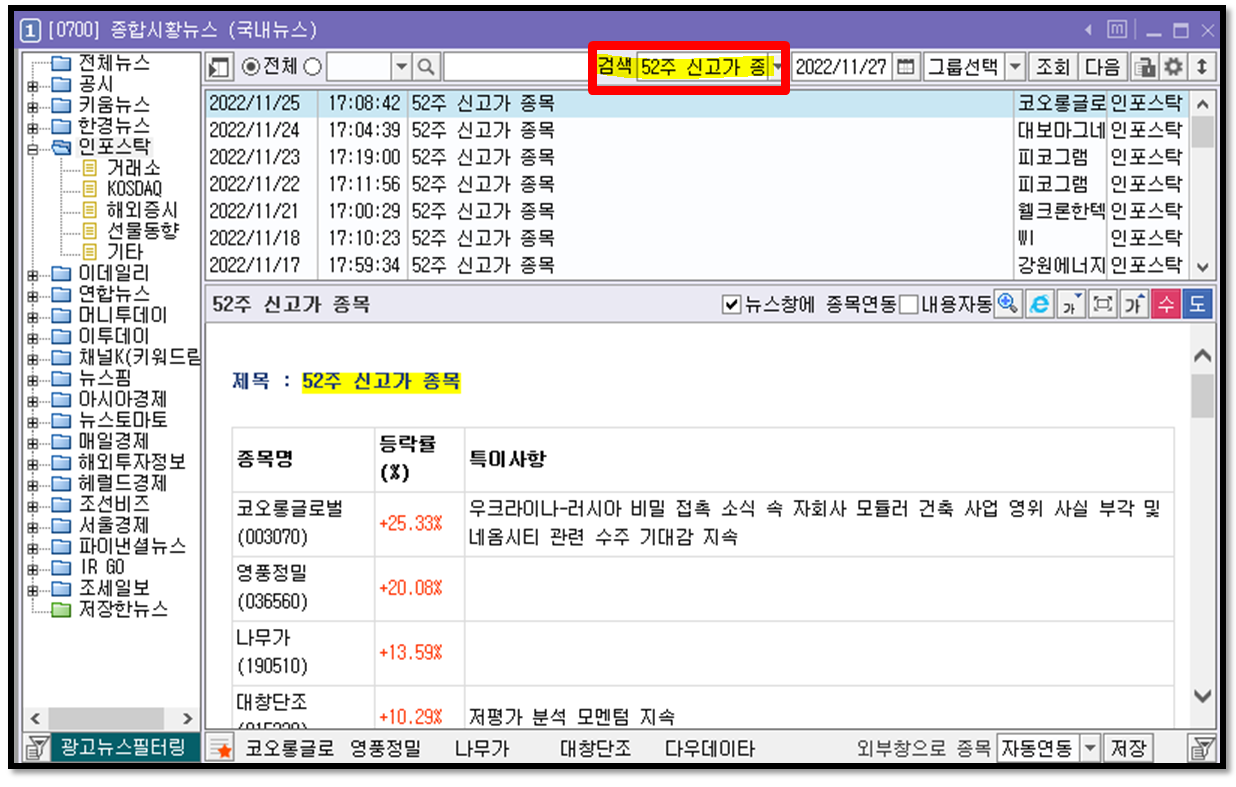Screen dimensions: 1236x787
Task: Click the starred list icon on the bottom bar
Action: tap(221, 749)
